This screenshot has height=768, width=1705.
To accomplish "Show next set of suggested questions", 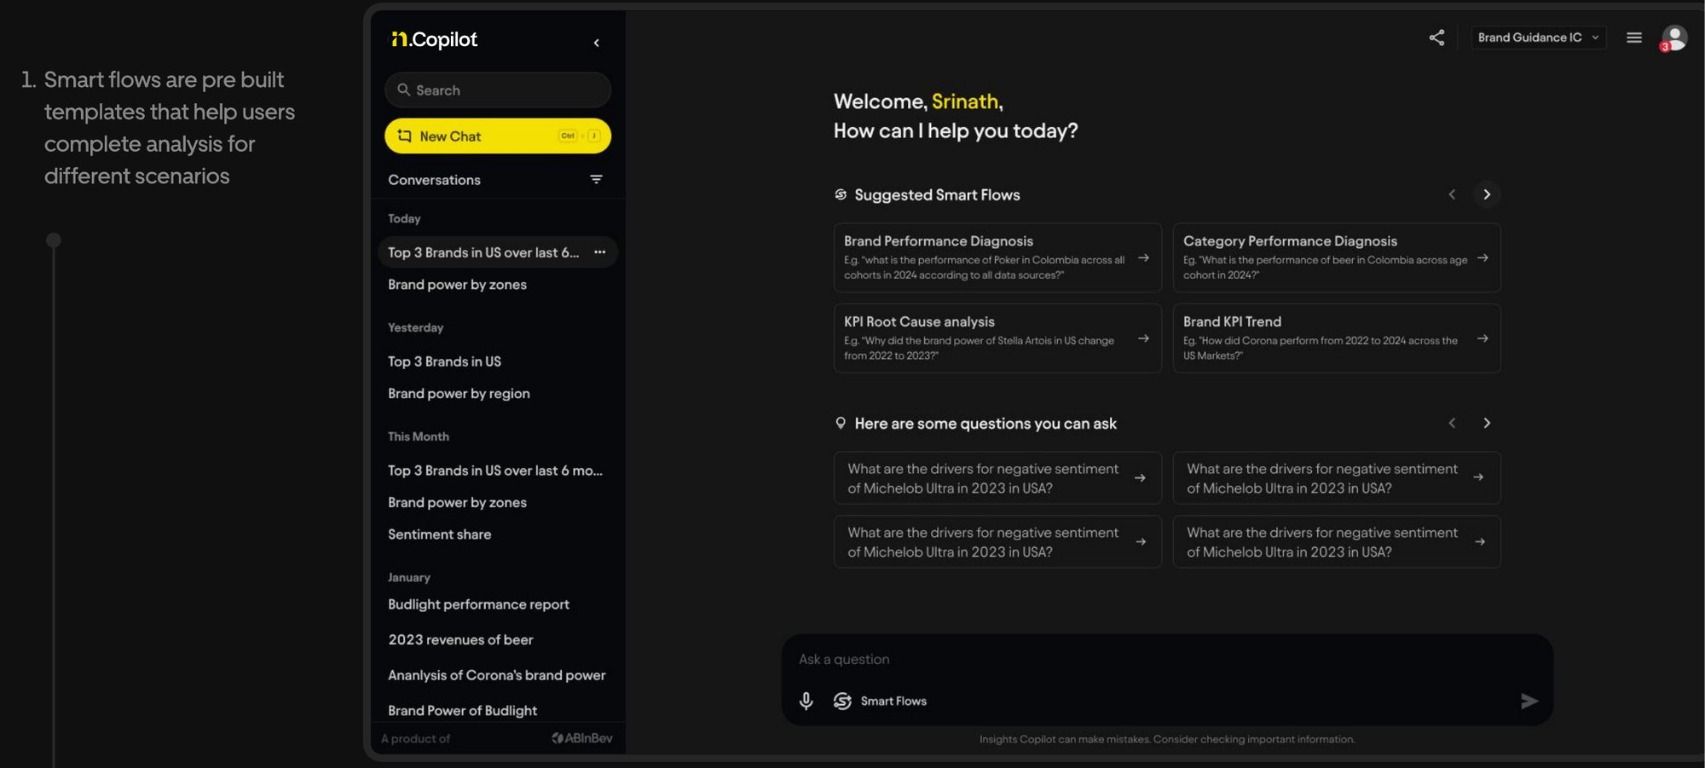I will pos(1487,423).
